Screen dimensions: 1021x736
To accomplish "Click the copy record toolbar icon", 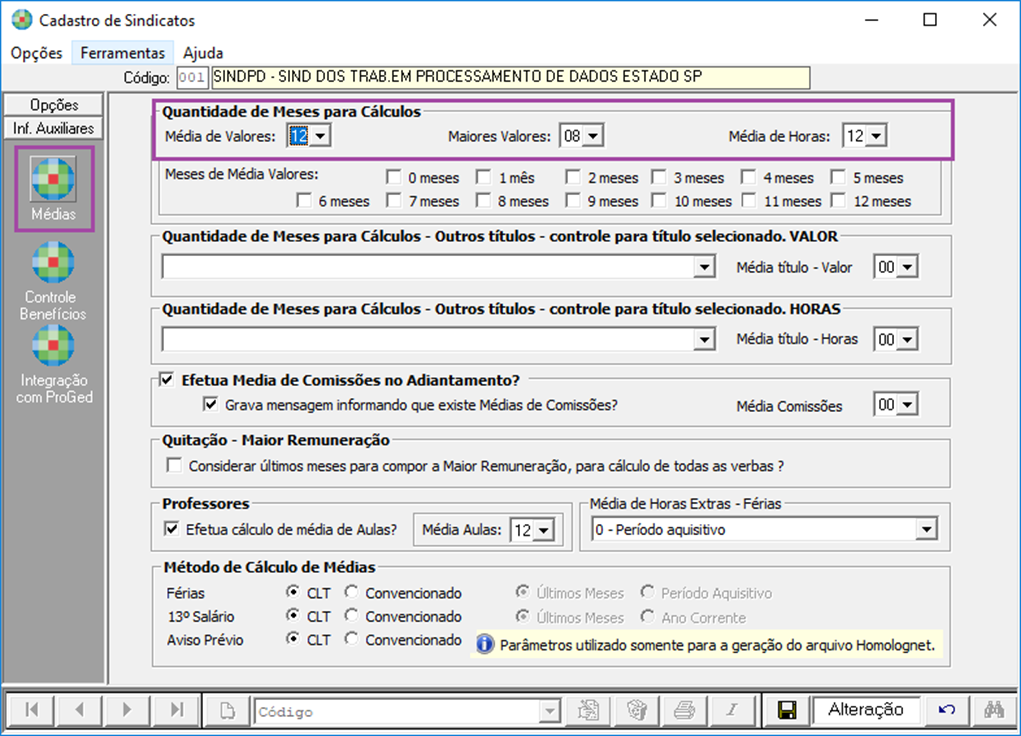I will click(x=589, y=710).
